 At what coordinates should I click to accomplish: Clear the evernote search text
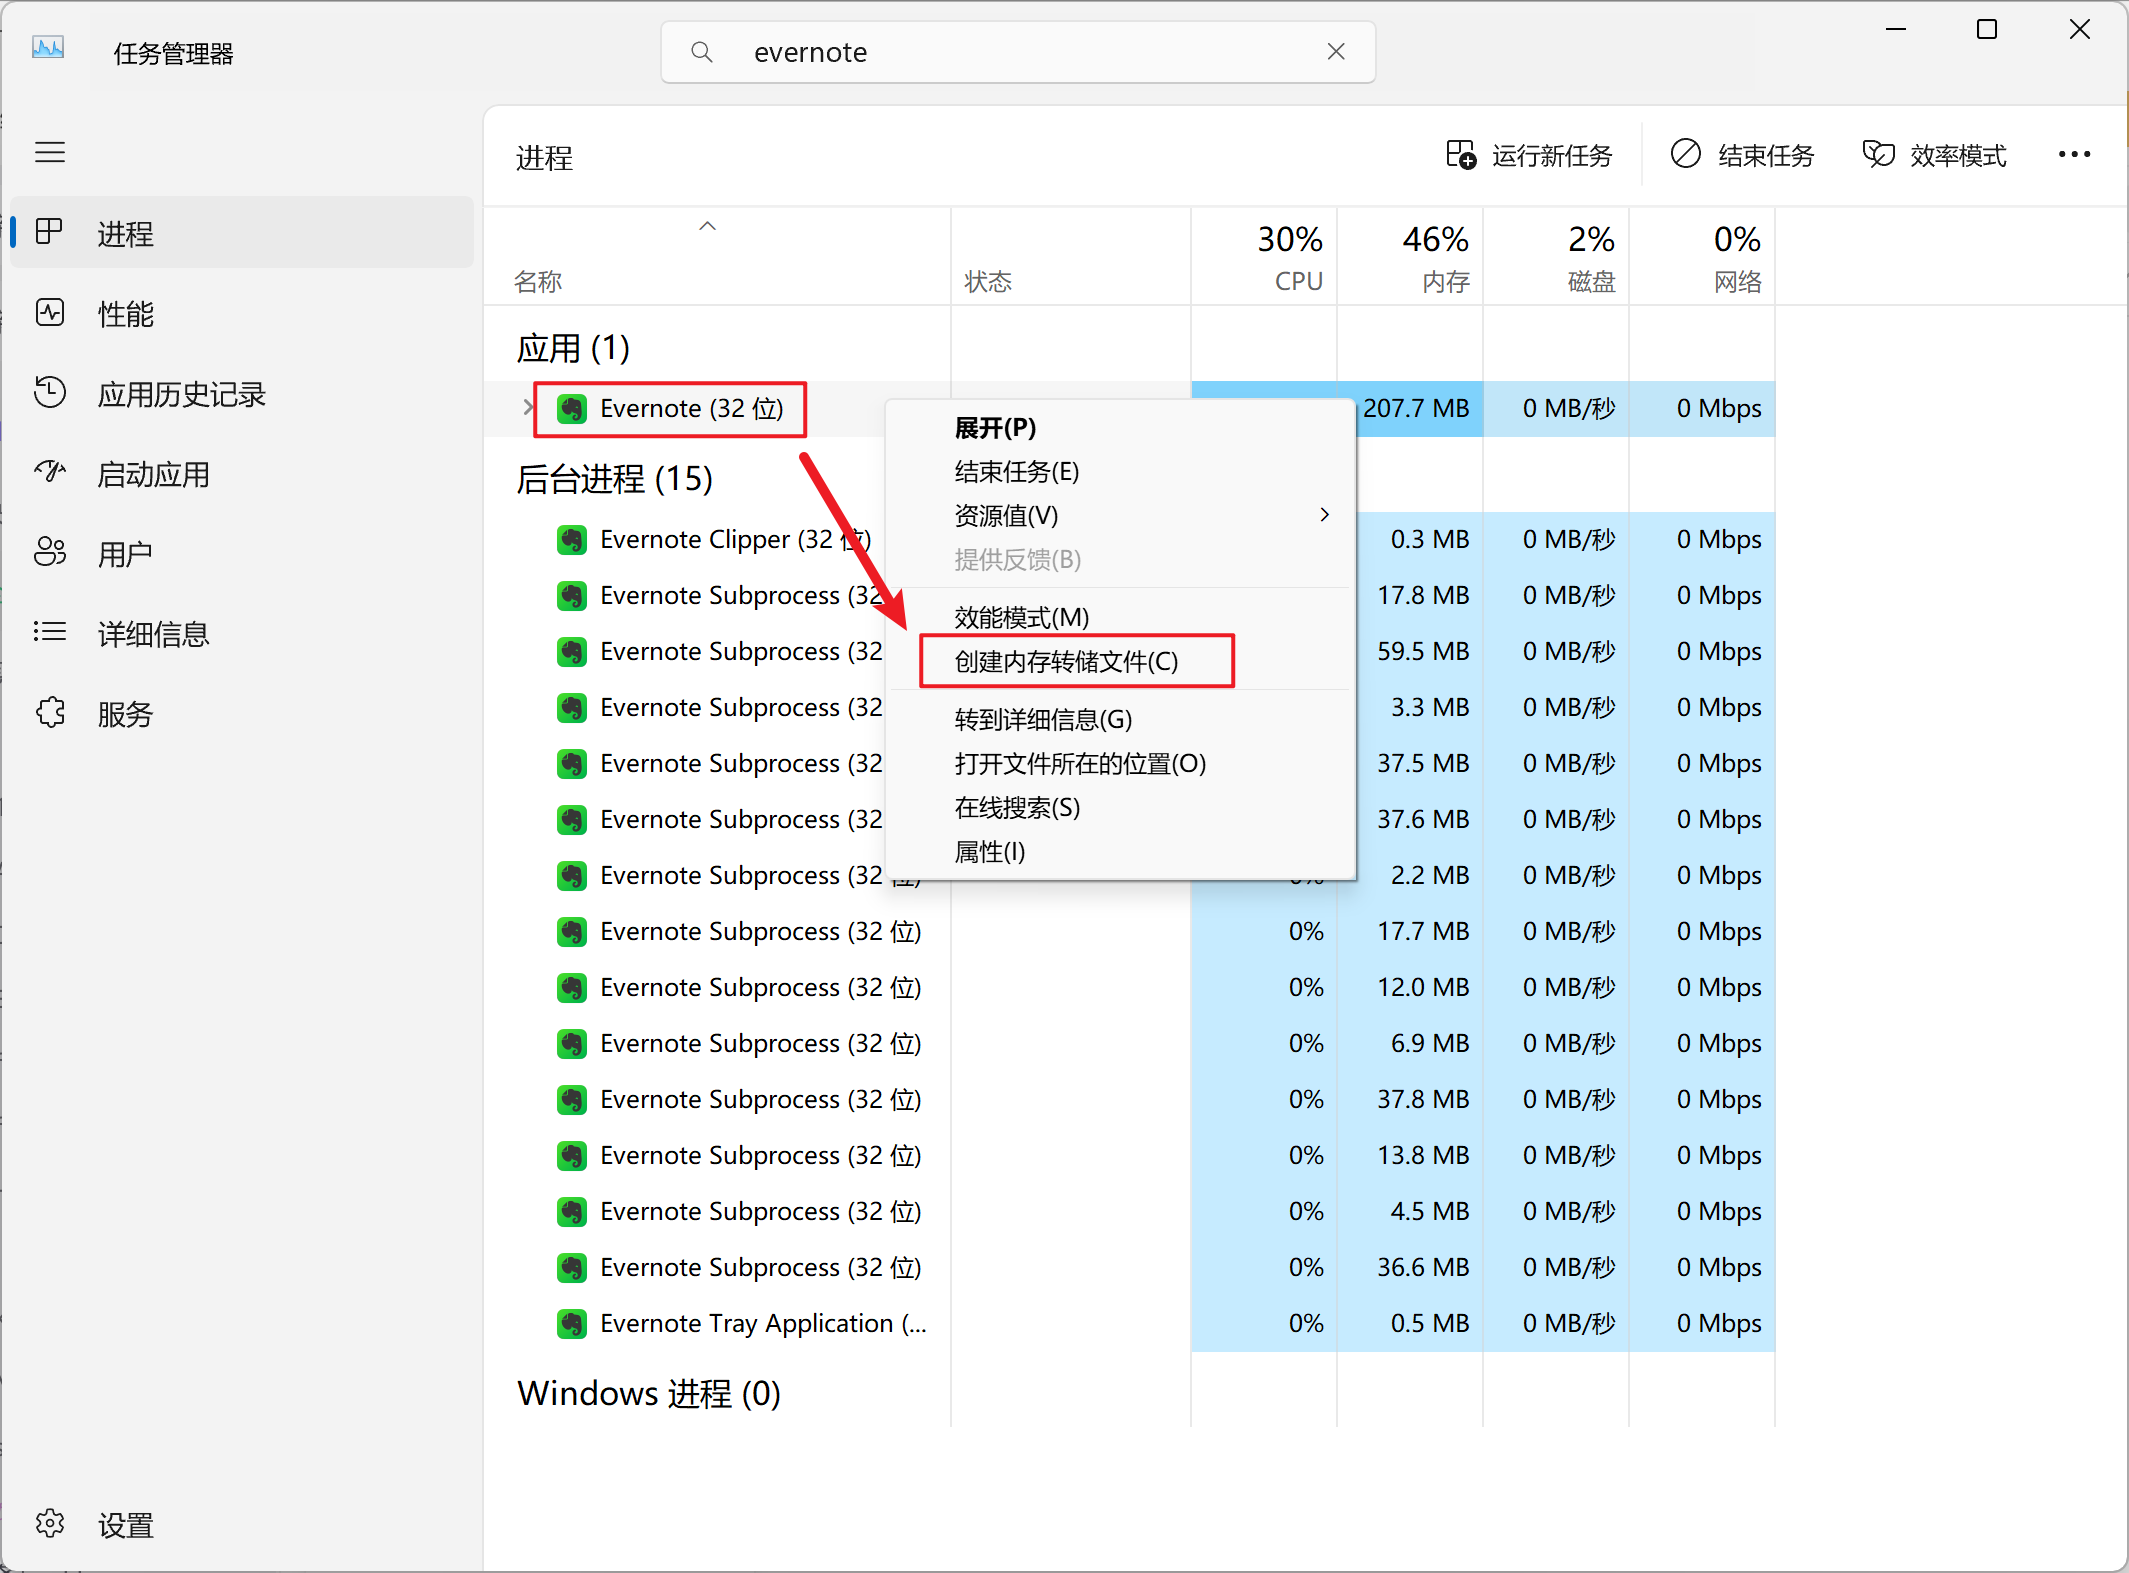pos(1336,52)
